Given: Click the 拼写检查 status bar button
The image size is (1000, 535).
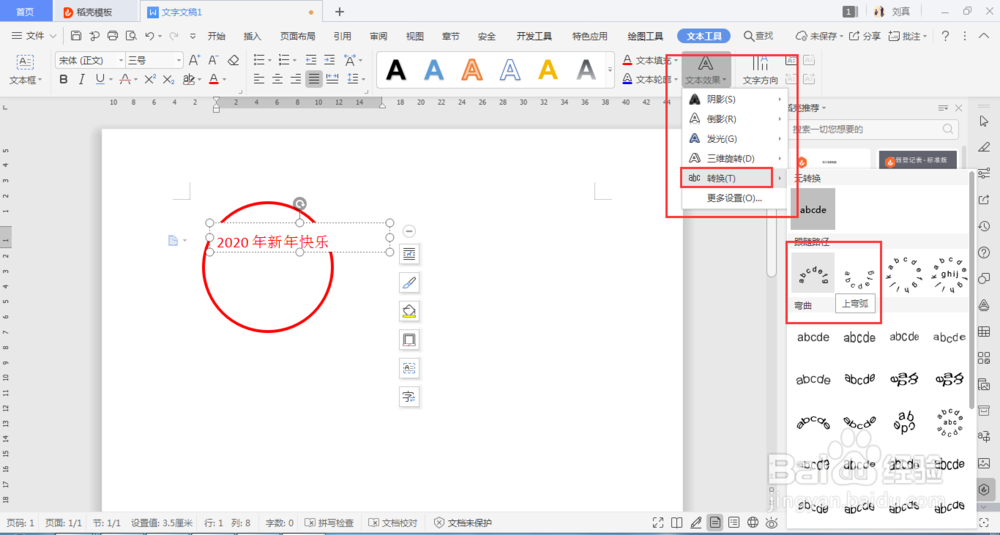Looking at the screenshot, I should [330, 523].
